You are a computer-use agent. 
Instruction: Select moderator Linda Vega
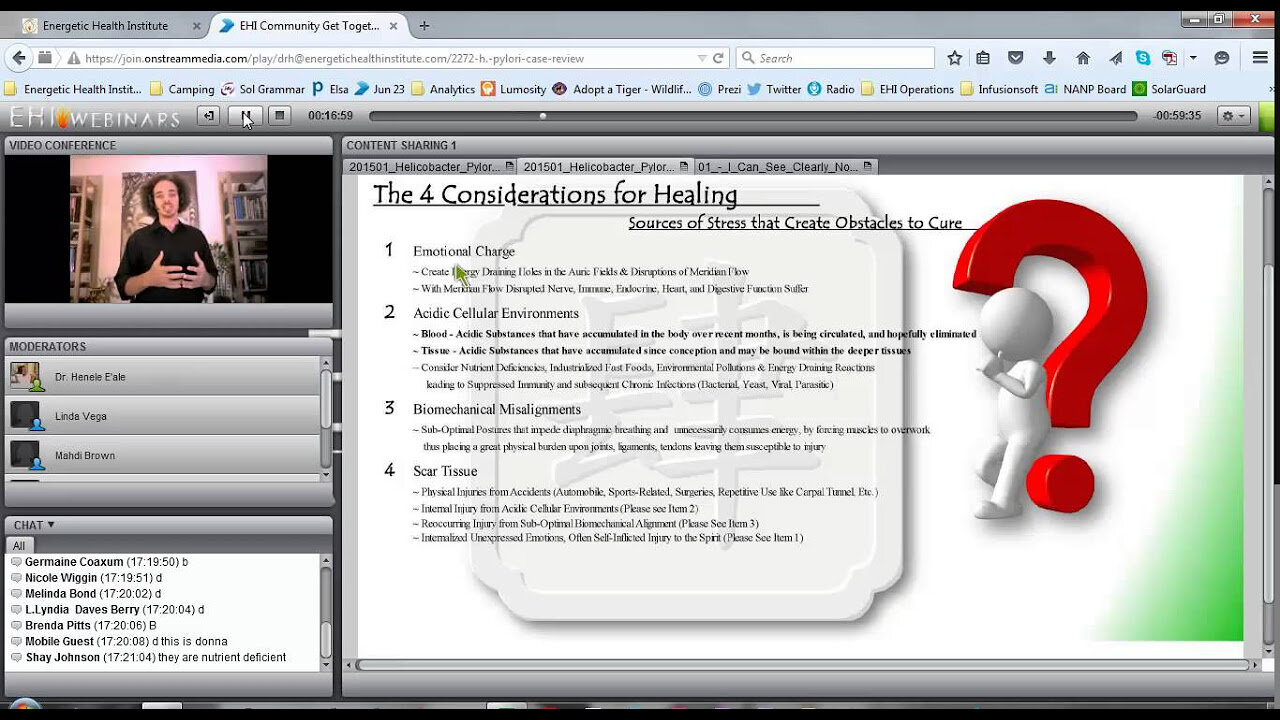(163, 416)
